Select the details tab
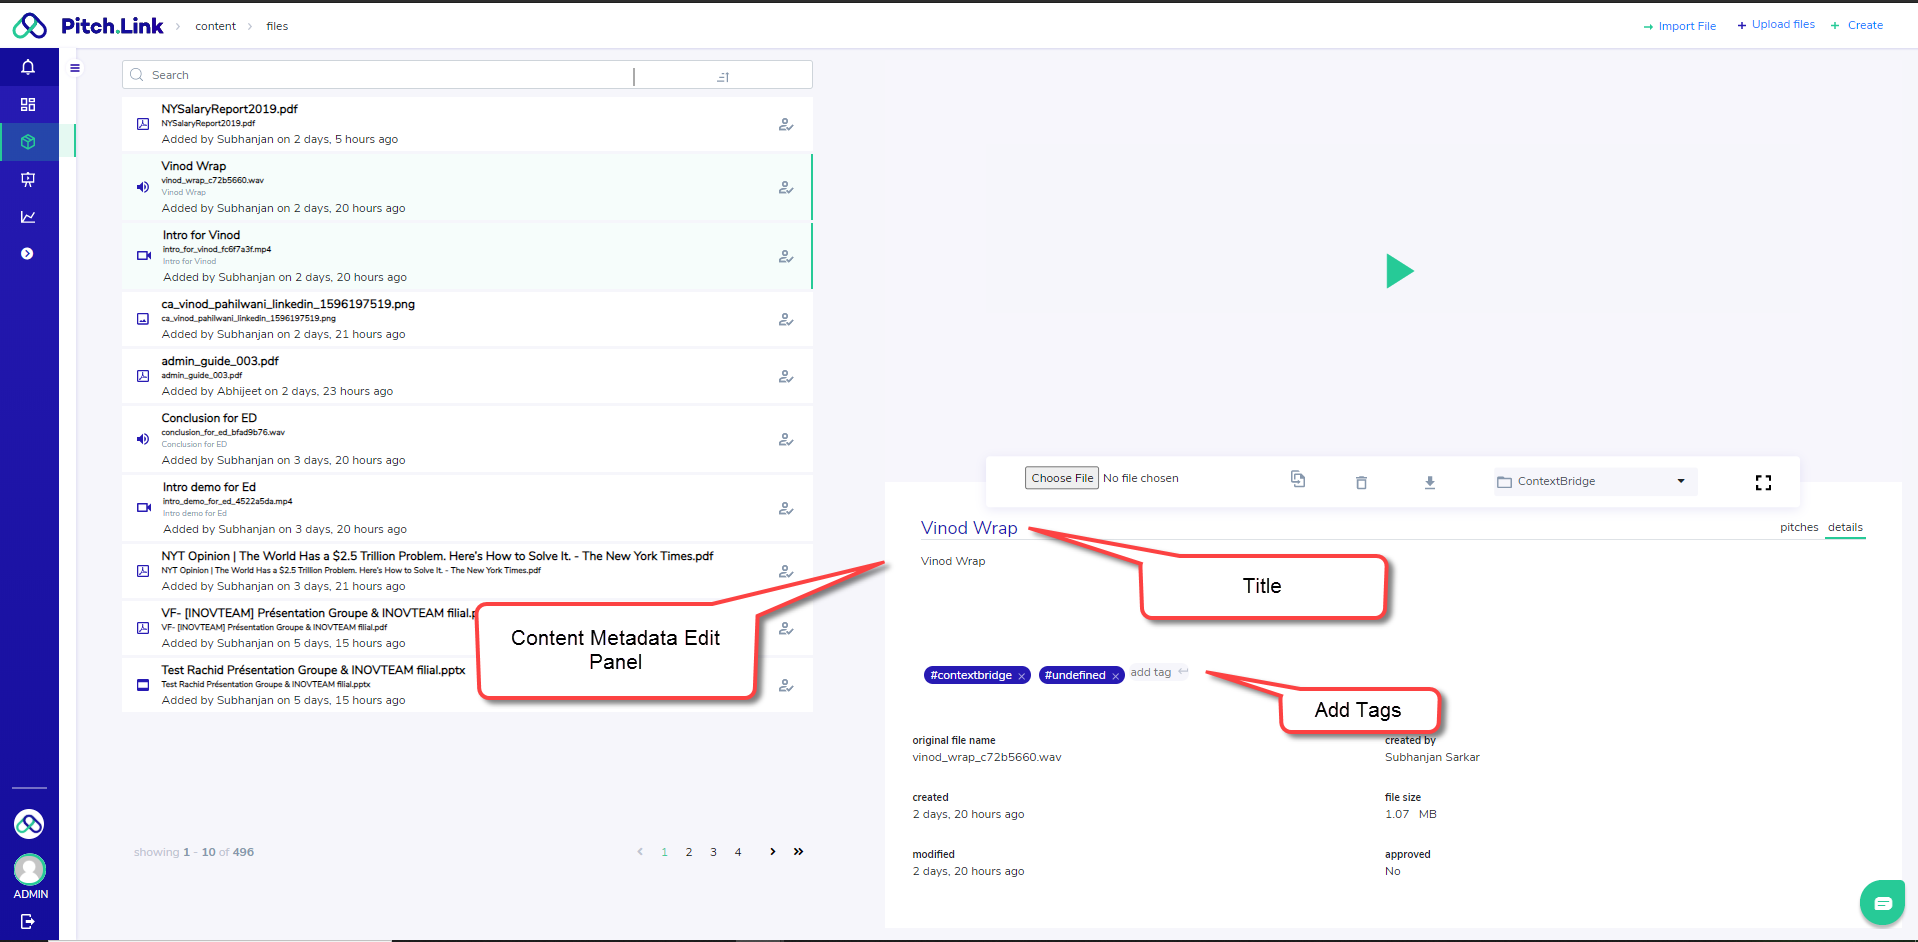This screenshot has width=1918, height=942. (1845, 527)
